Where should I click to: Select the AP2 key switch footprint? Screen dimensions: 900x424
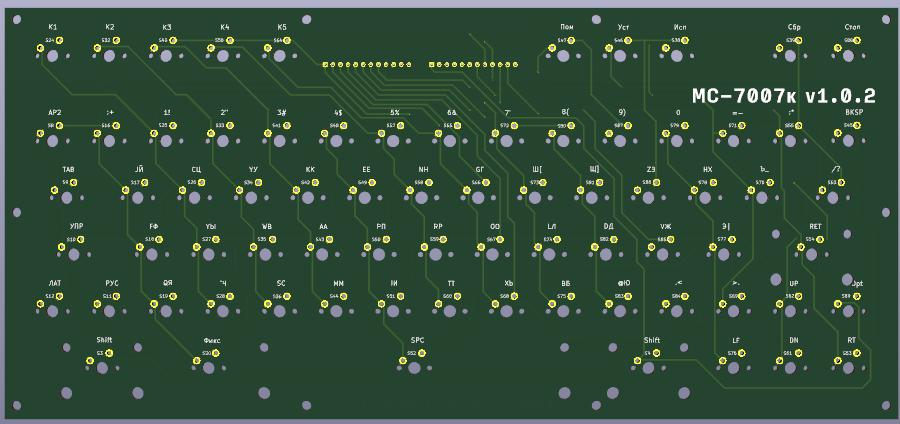click(x=54, y=142)
